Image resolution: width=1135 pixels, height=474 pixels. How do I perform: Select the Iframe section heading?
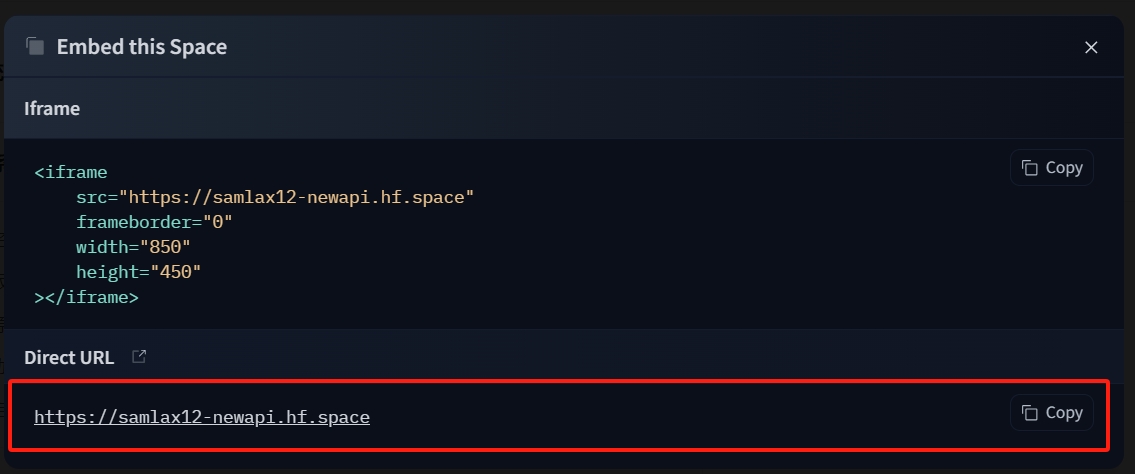click(52, 109)
